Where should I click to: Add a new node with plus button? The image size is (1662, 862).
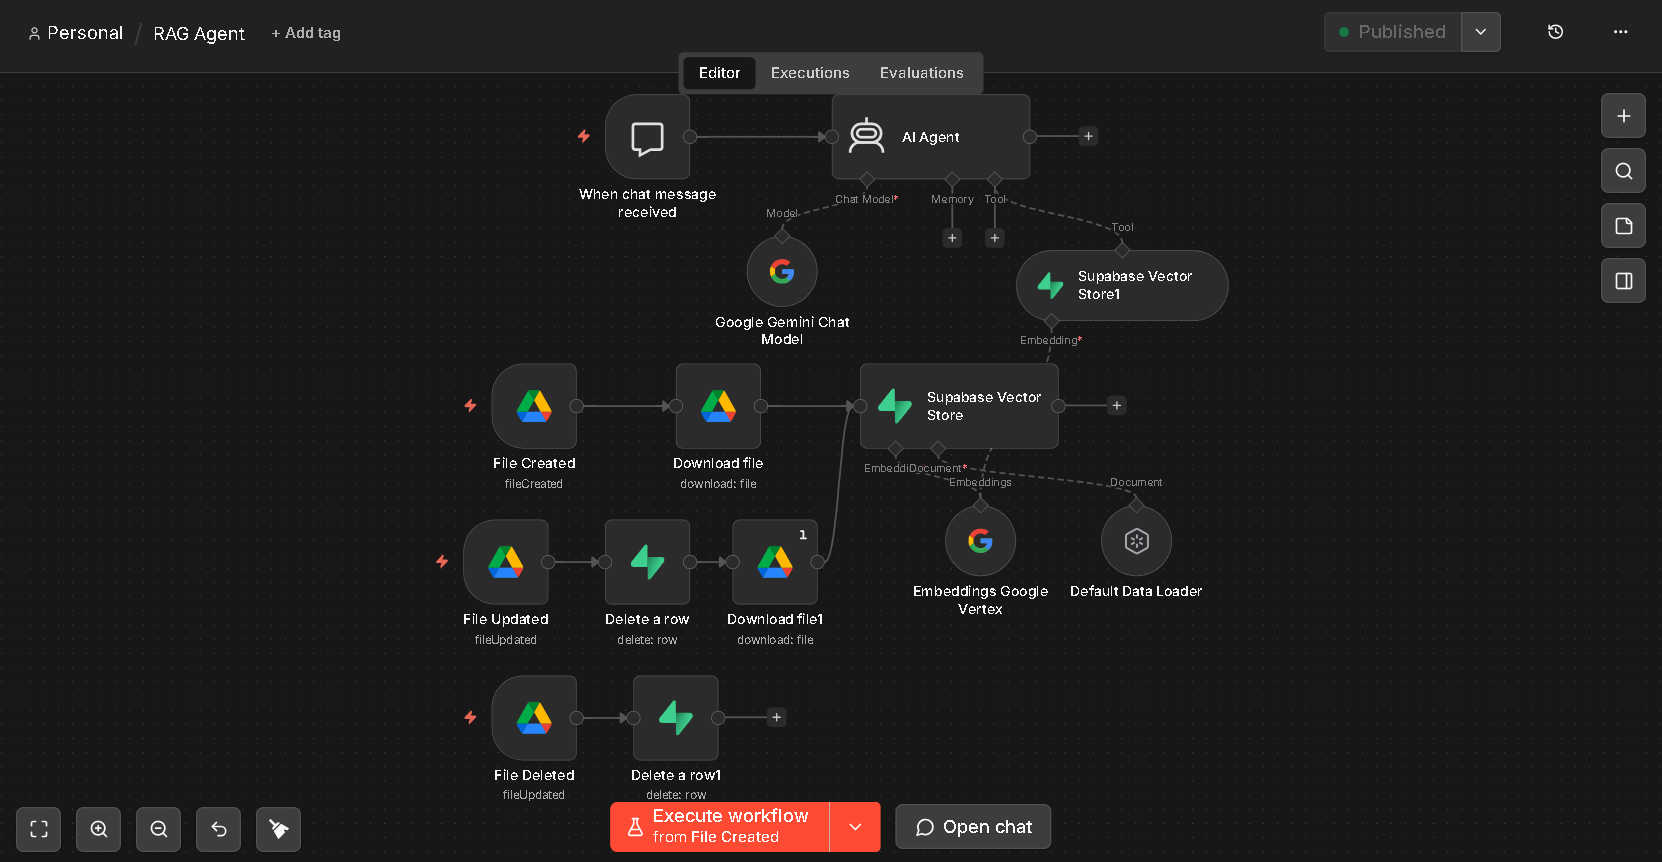pos(1624,116)
